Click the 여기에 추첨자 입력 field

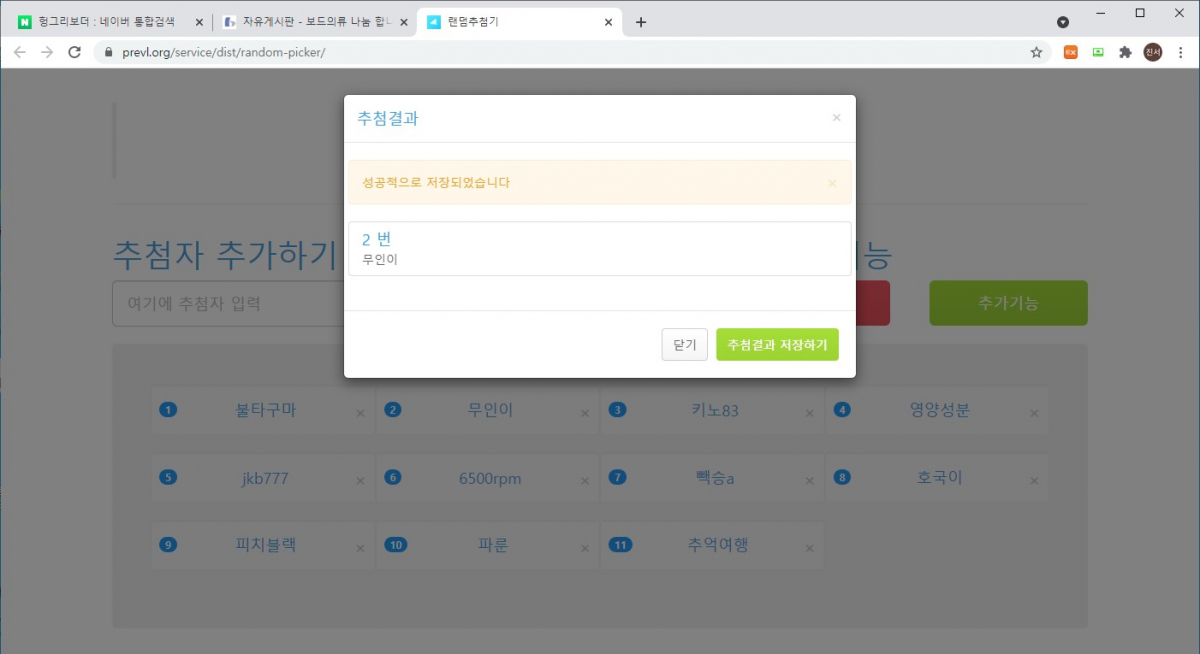[x=230, y=303]
